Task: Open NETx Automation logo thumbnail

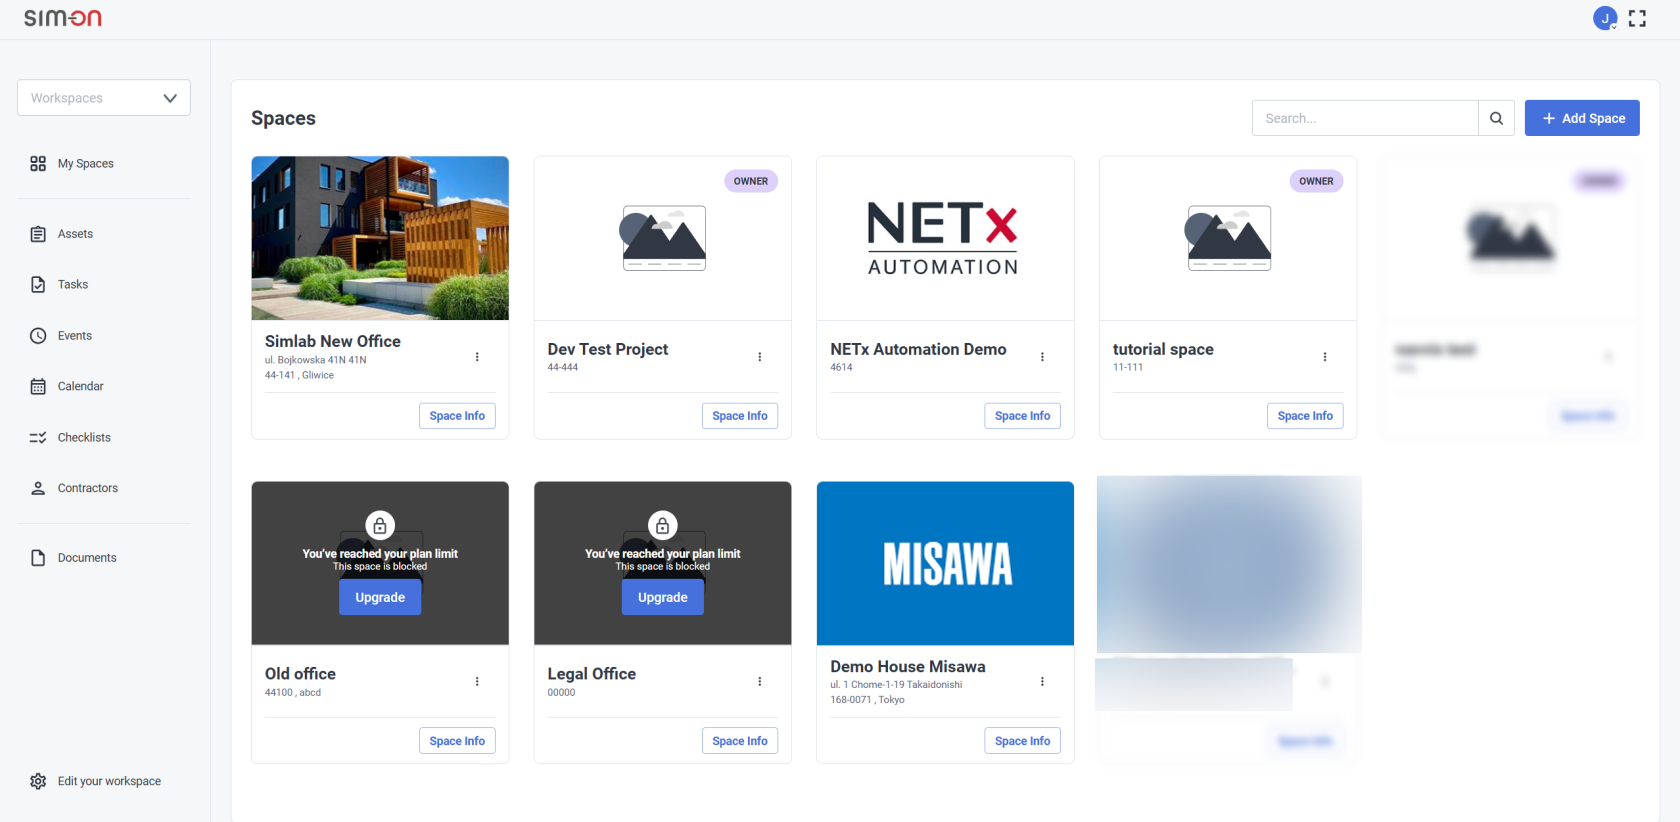Action: (x=943, y=238)
